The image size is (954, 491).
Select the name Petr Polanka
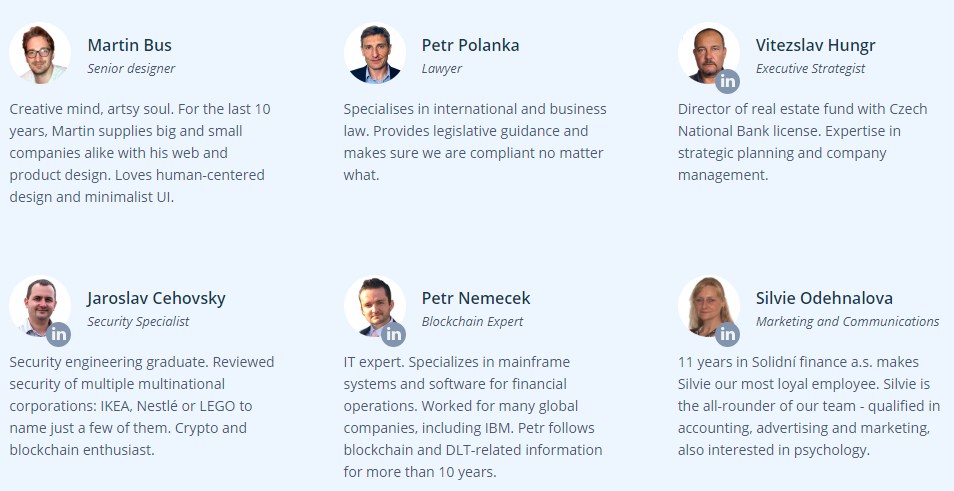[x=470, y=45]
